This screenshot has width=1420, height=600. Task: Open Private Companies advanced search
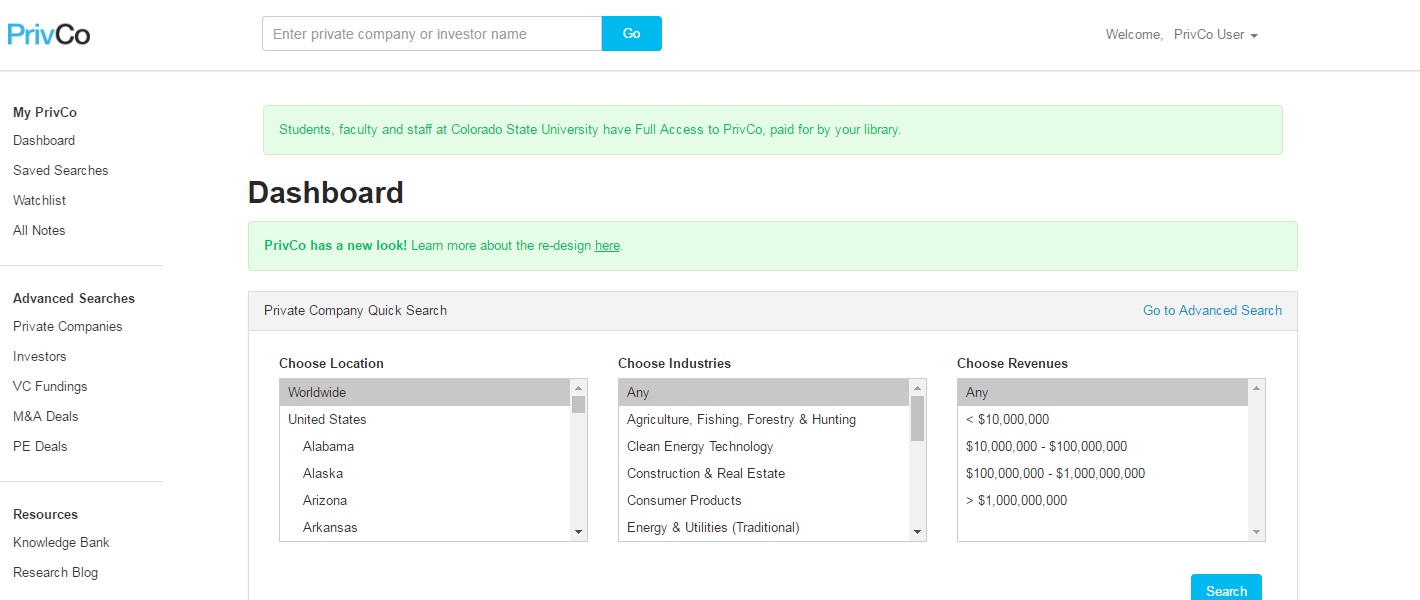click(x=68, y=327)
